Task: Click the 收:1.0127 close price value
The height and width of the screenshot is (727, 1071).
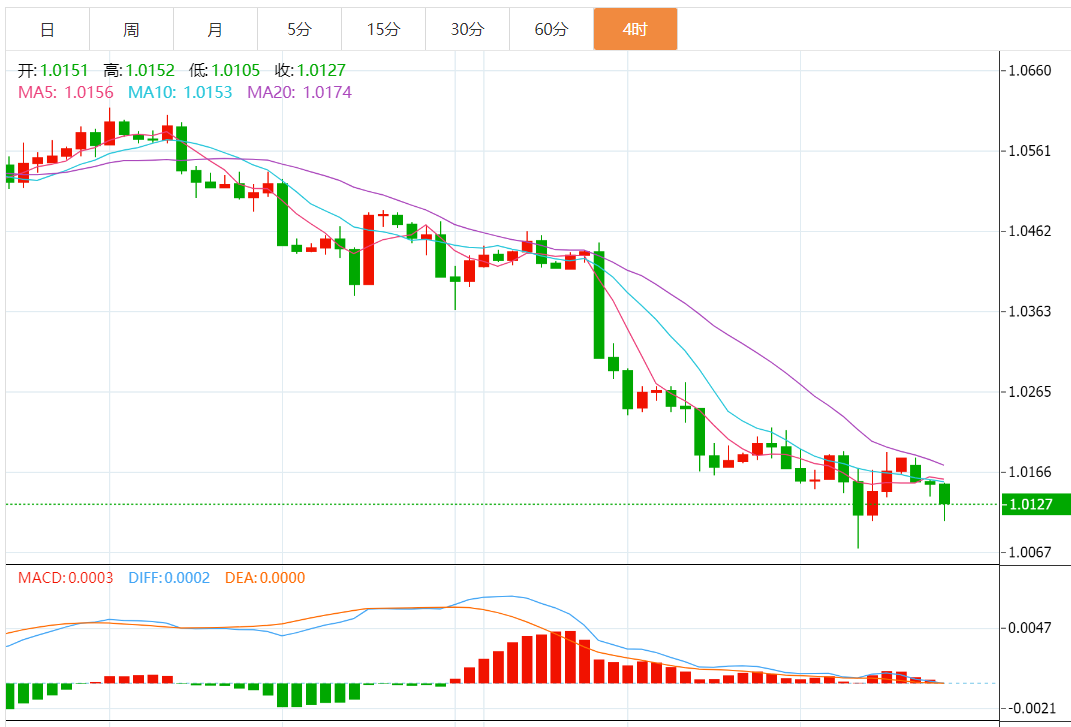Action: point(310,70)
